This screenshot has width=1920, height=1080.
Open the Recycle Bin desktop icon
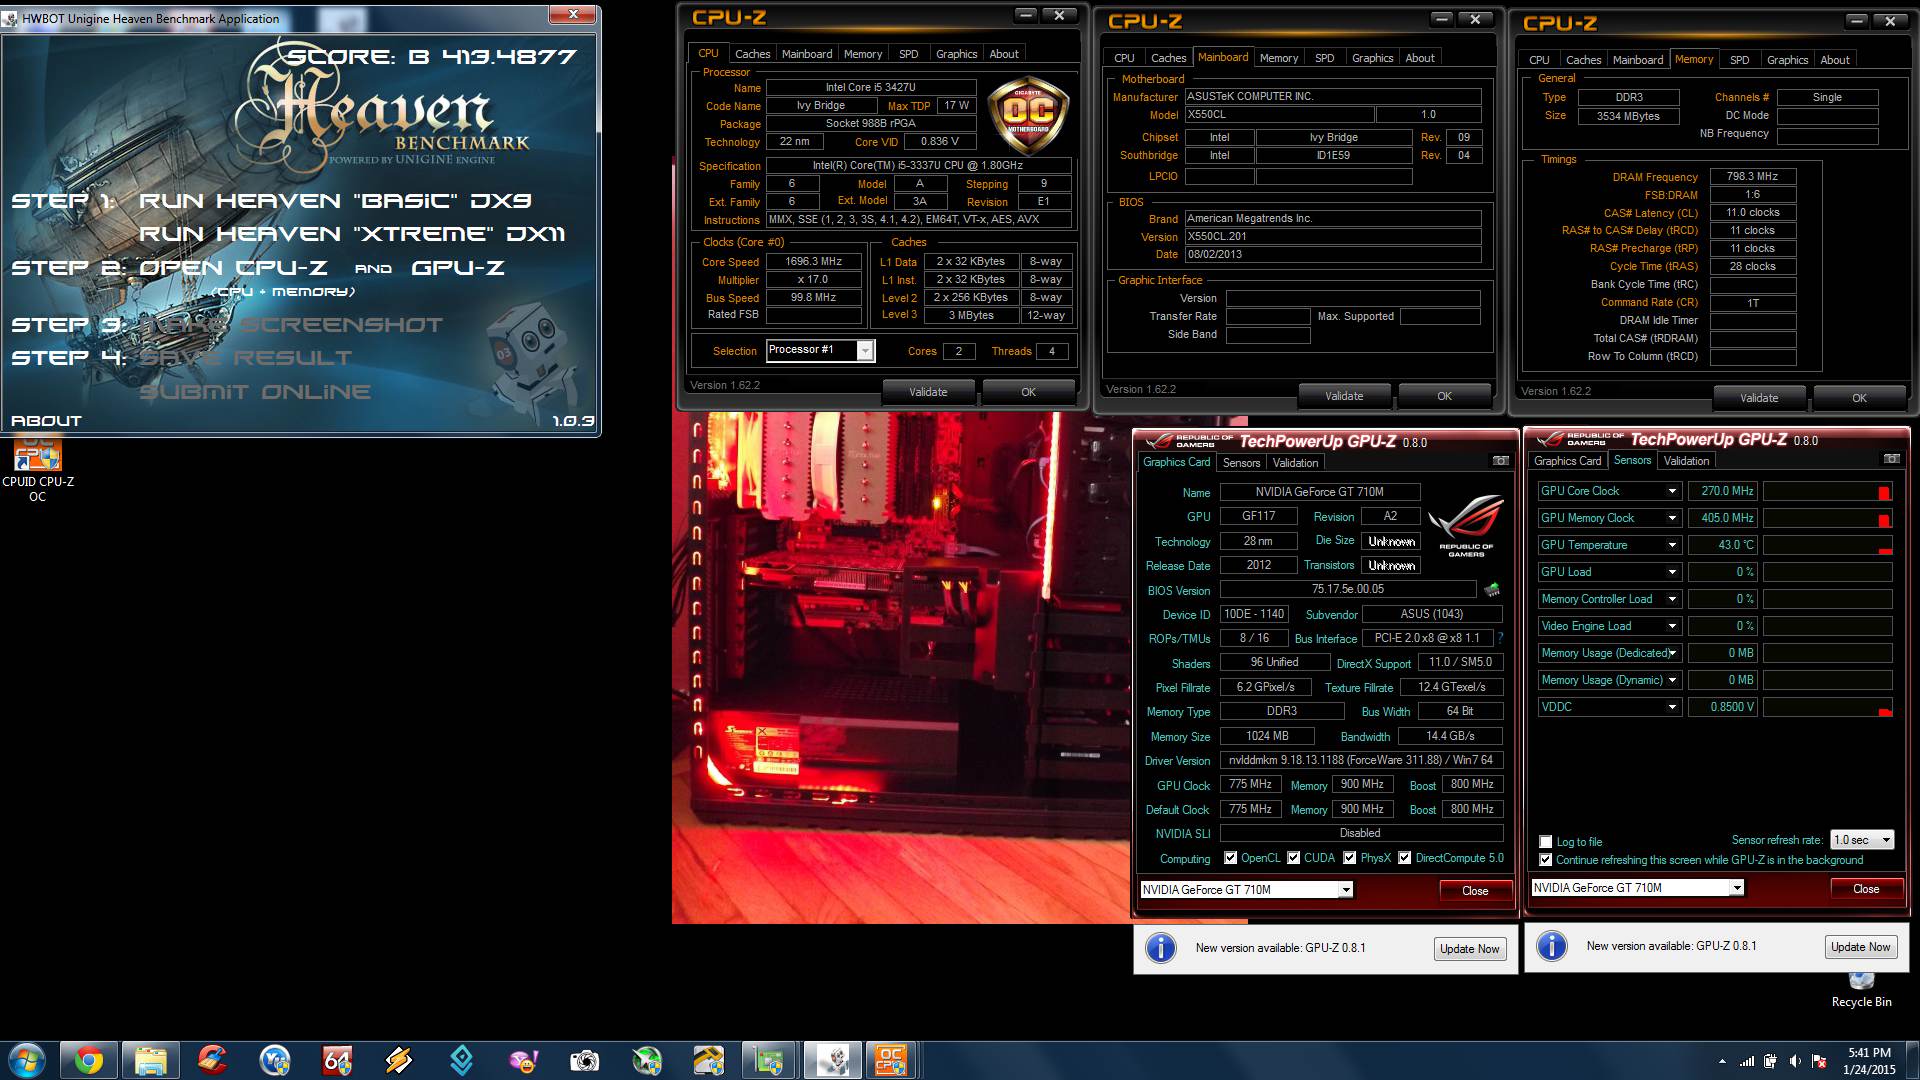[1861, 990]
